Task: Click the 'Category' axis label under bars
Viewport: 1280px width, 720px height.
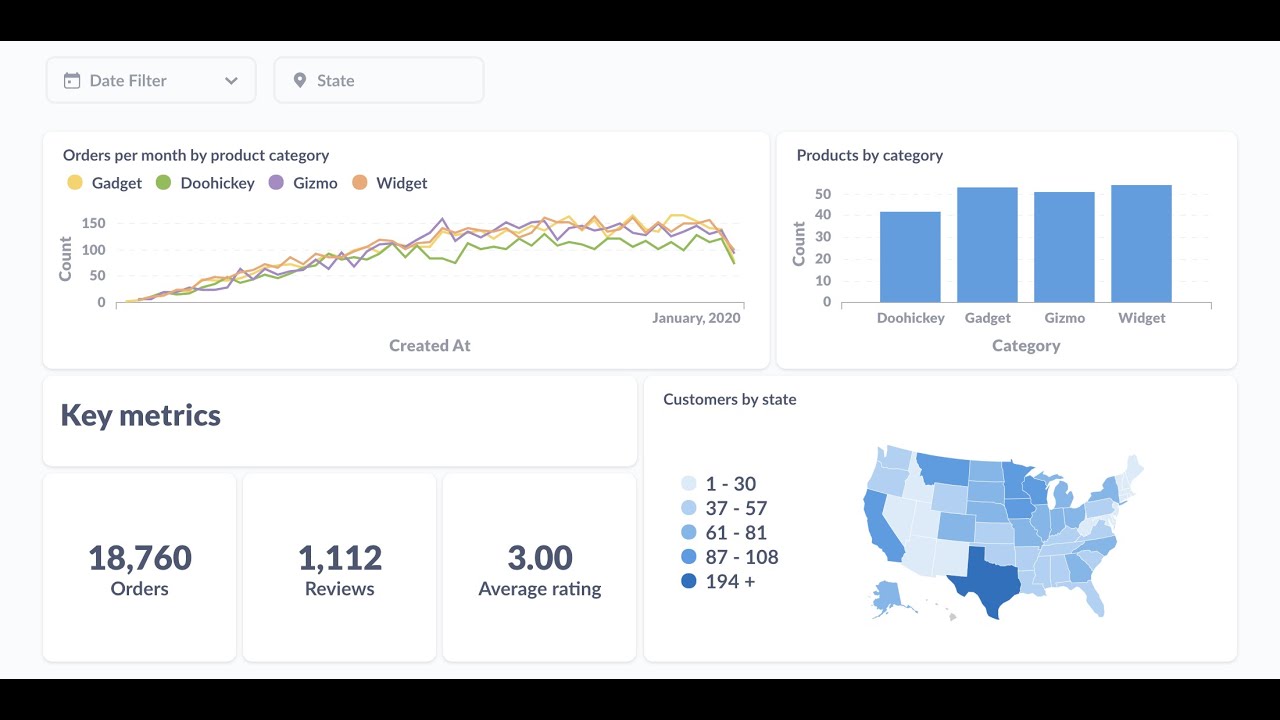Action: tap(1026, 345)
